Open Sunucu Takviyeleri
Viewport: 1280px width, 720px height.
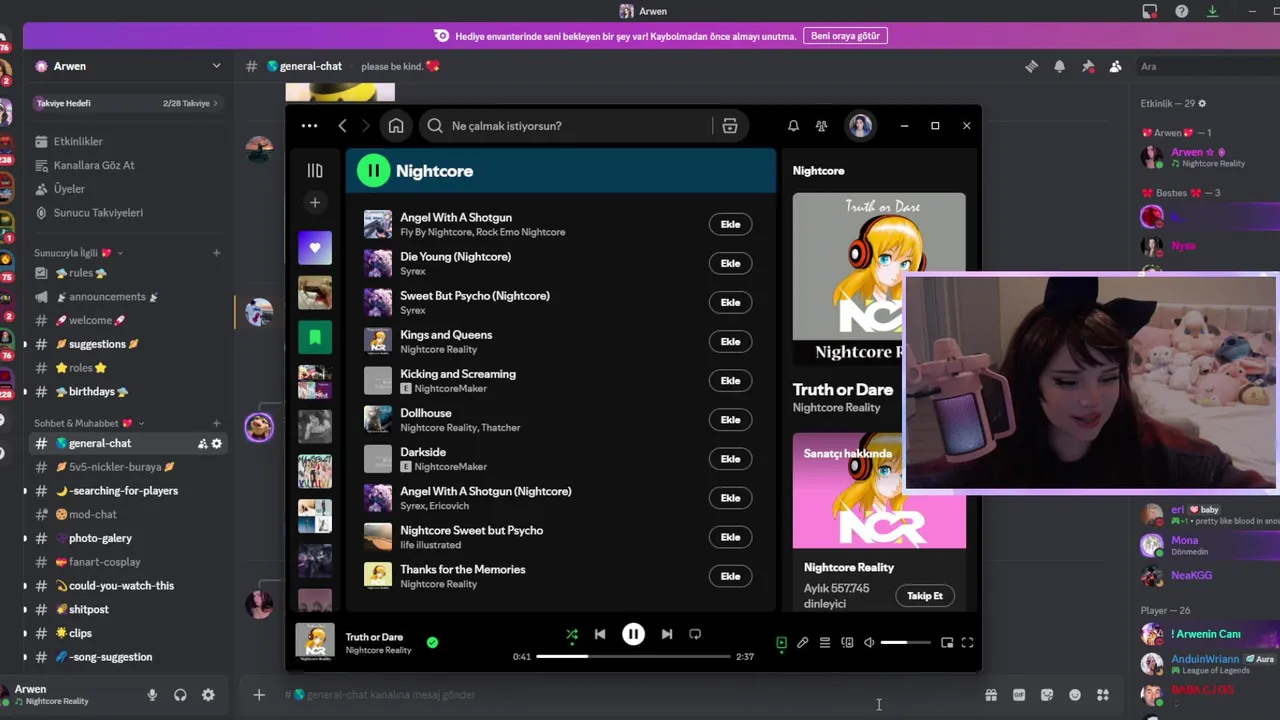(x=127, y=213)
